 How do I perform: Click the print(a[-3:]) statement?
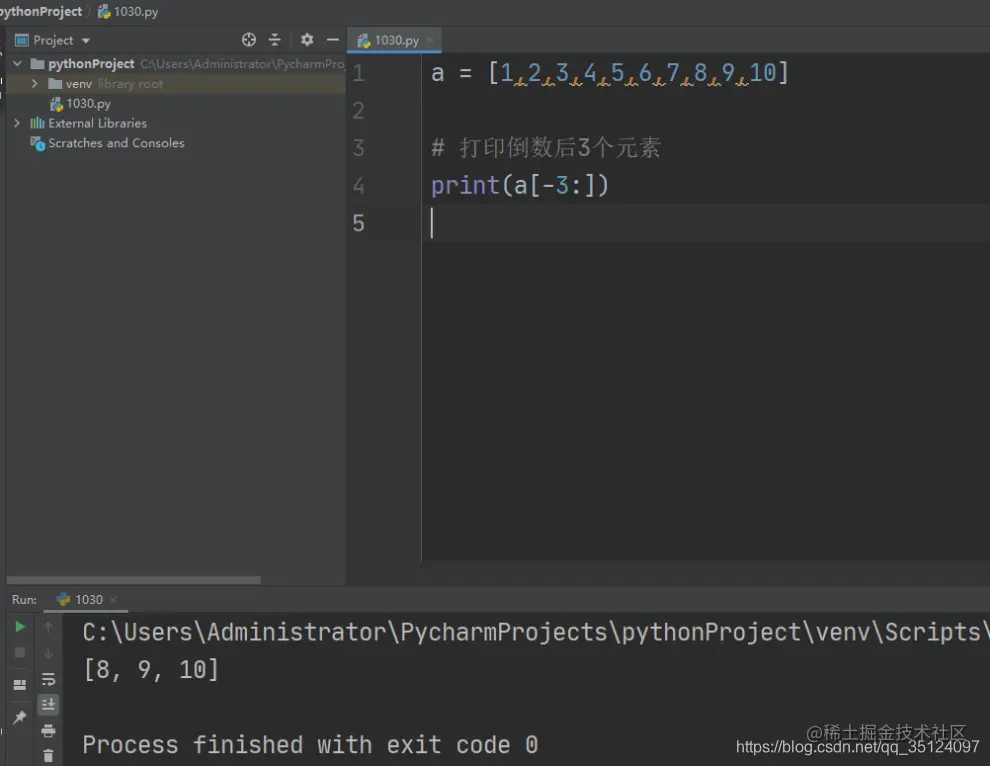[520, 186]
